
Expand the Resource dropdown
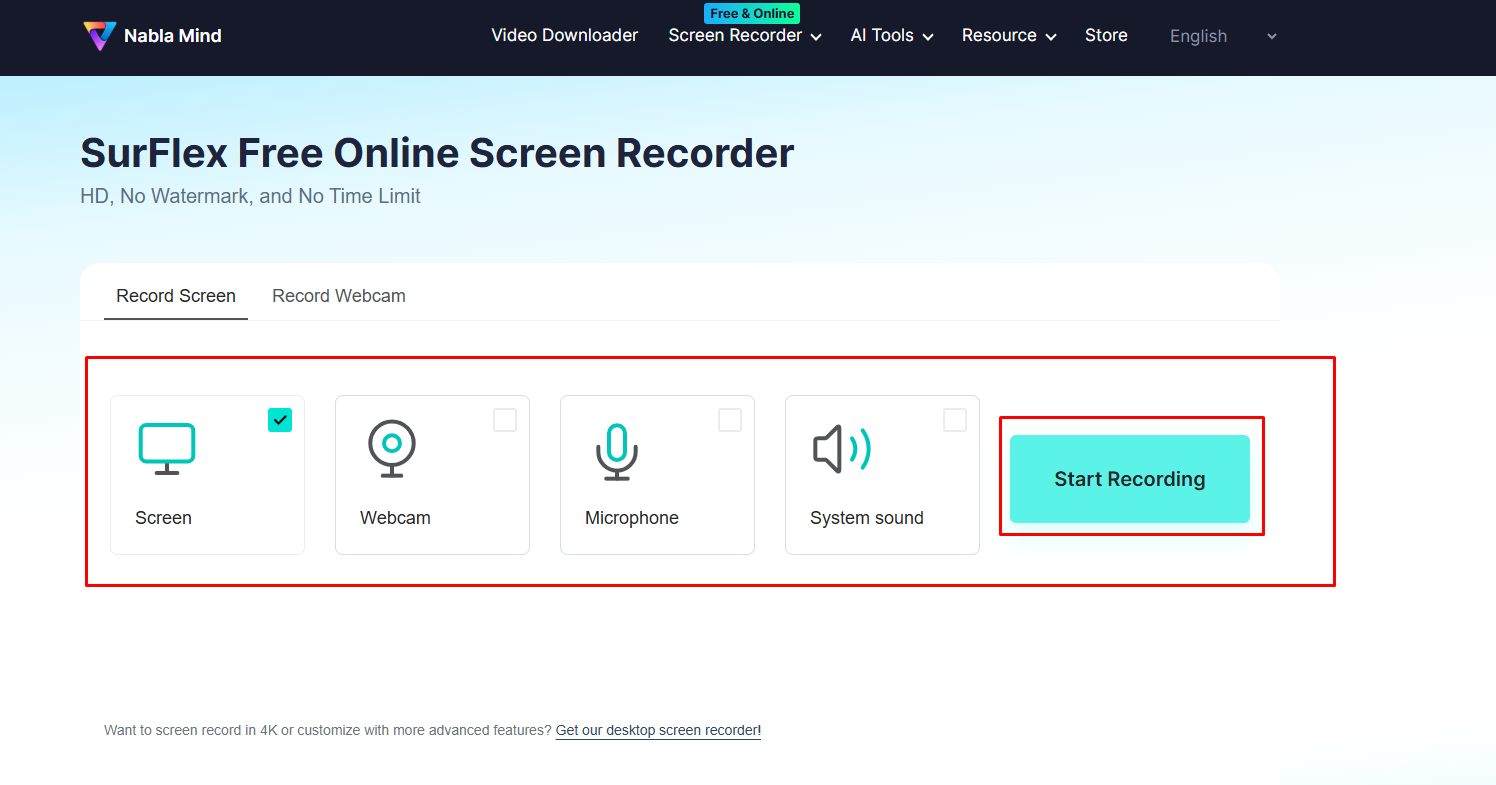[1007, 35]
